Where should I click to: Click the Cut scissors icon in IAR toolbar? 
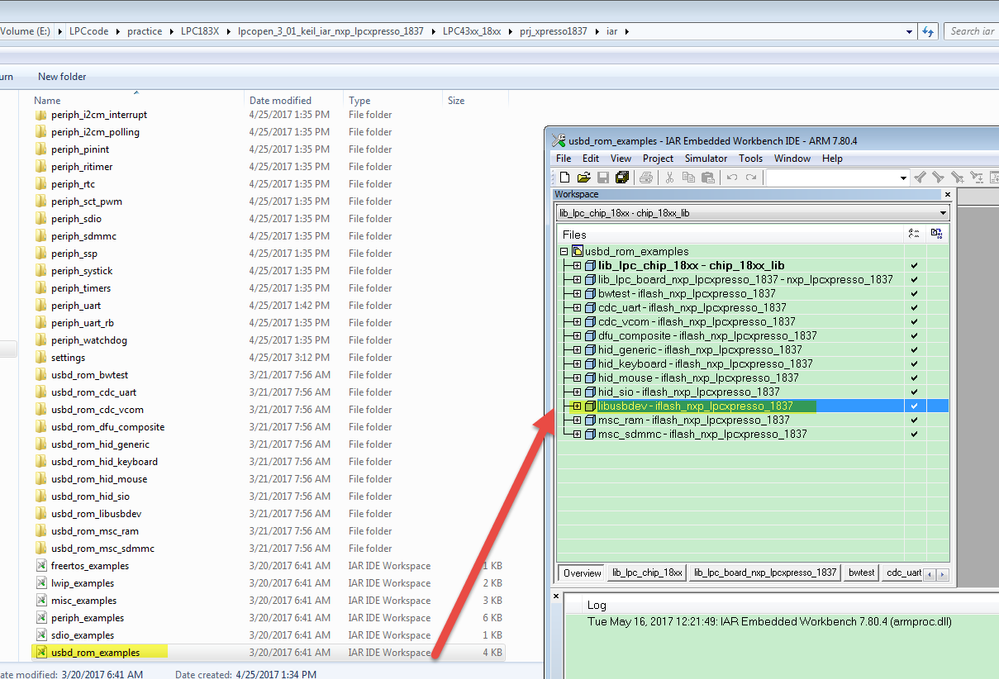(669, 178)
